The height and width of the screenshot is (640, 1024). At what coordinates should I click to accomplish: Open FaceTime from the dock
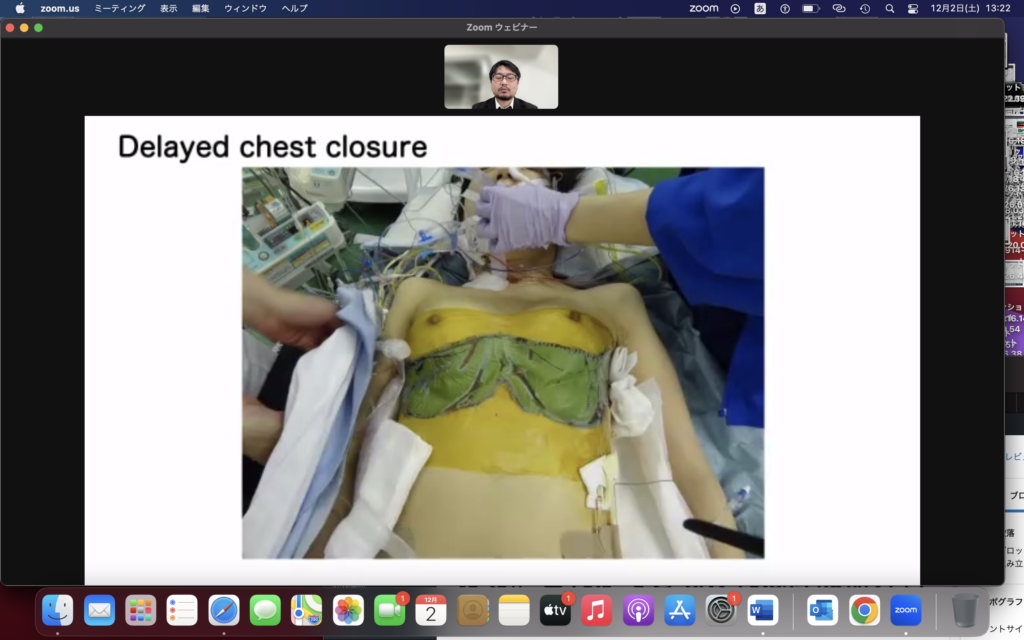coord(389,609)
